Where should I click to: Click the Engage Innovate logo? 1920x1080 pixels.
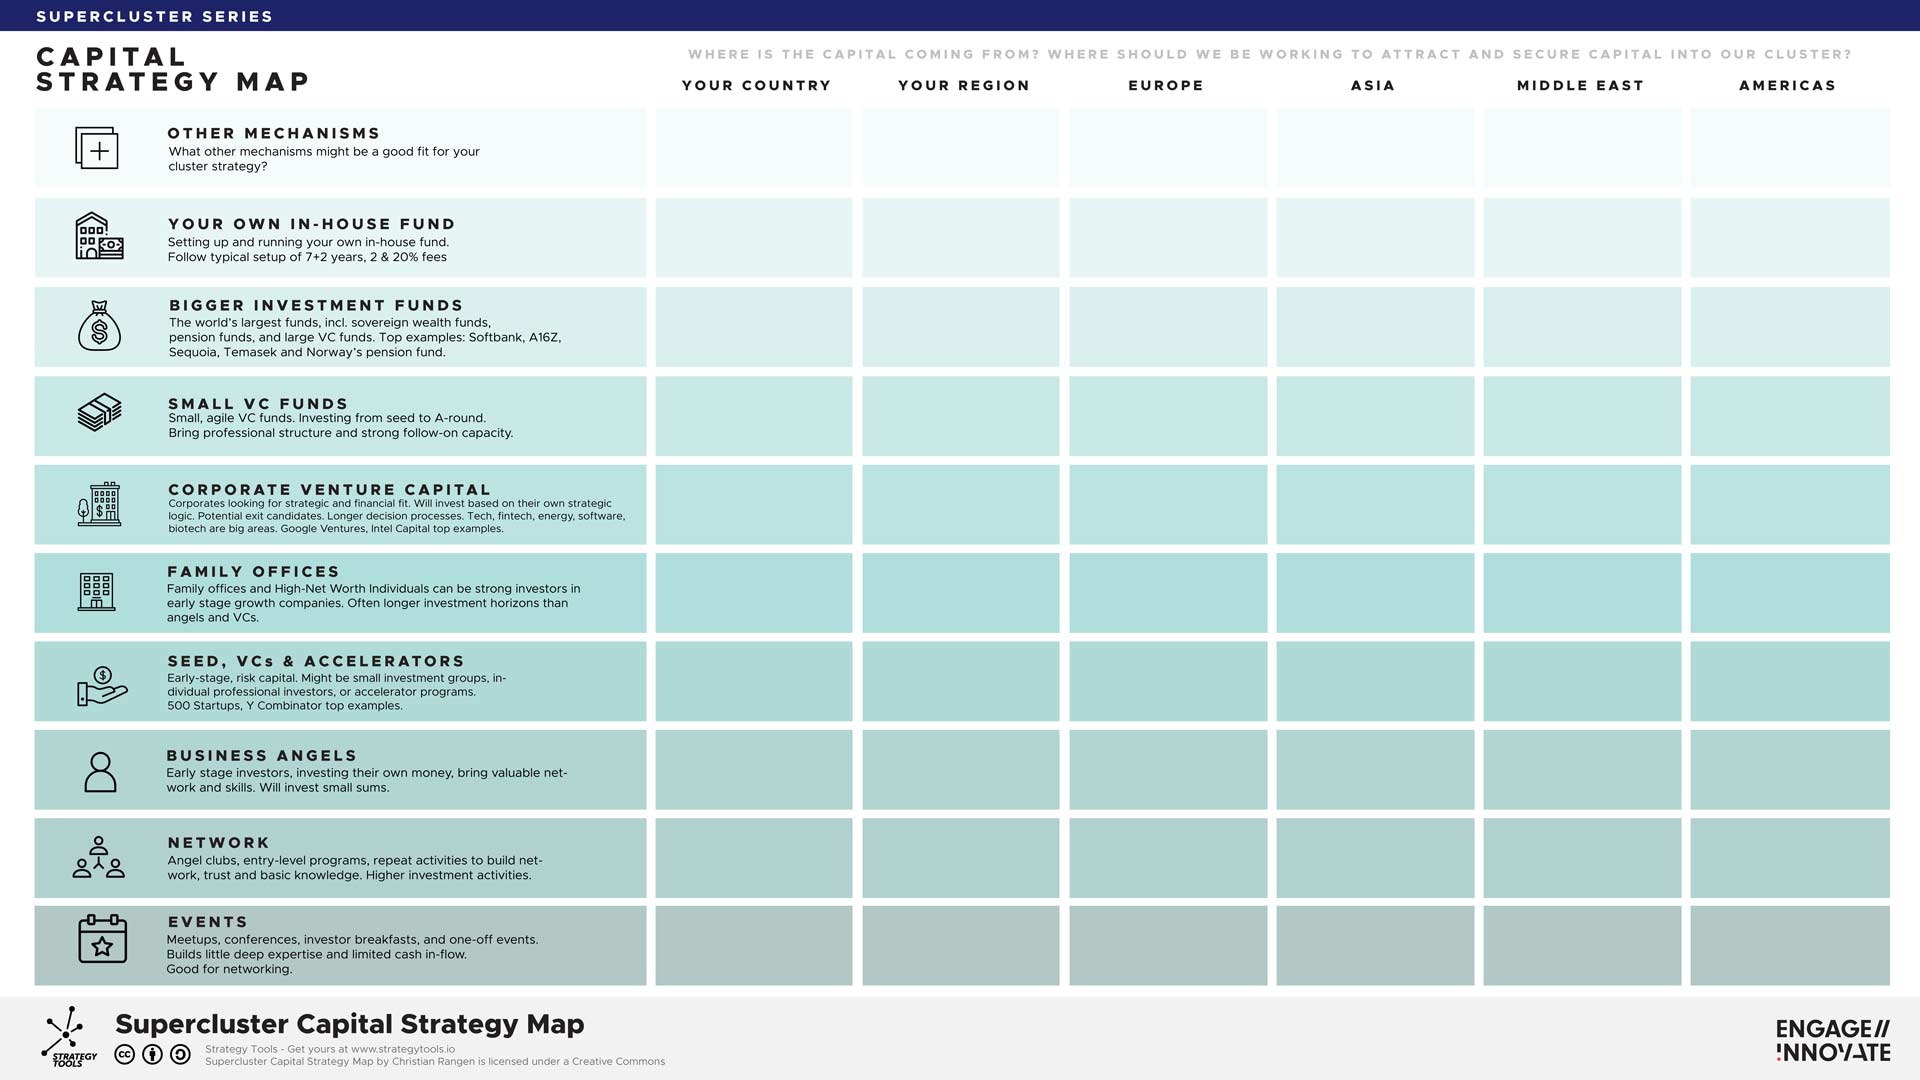(x=1832, y=1040)
